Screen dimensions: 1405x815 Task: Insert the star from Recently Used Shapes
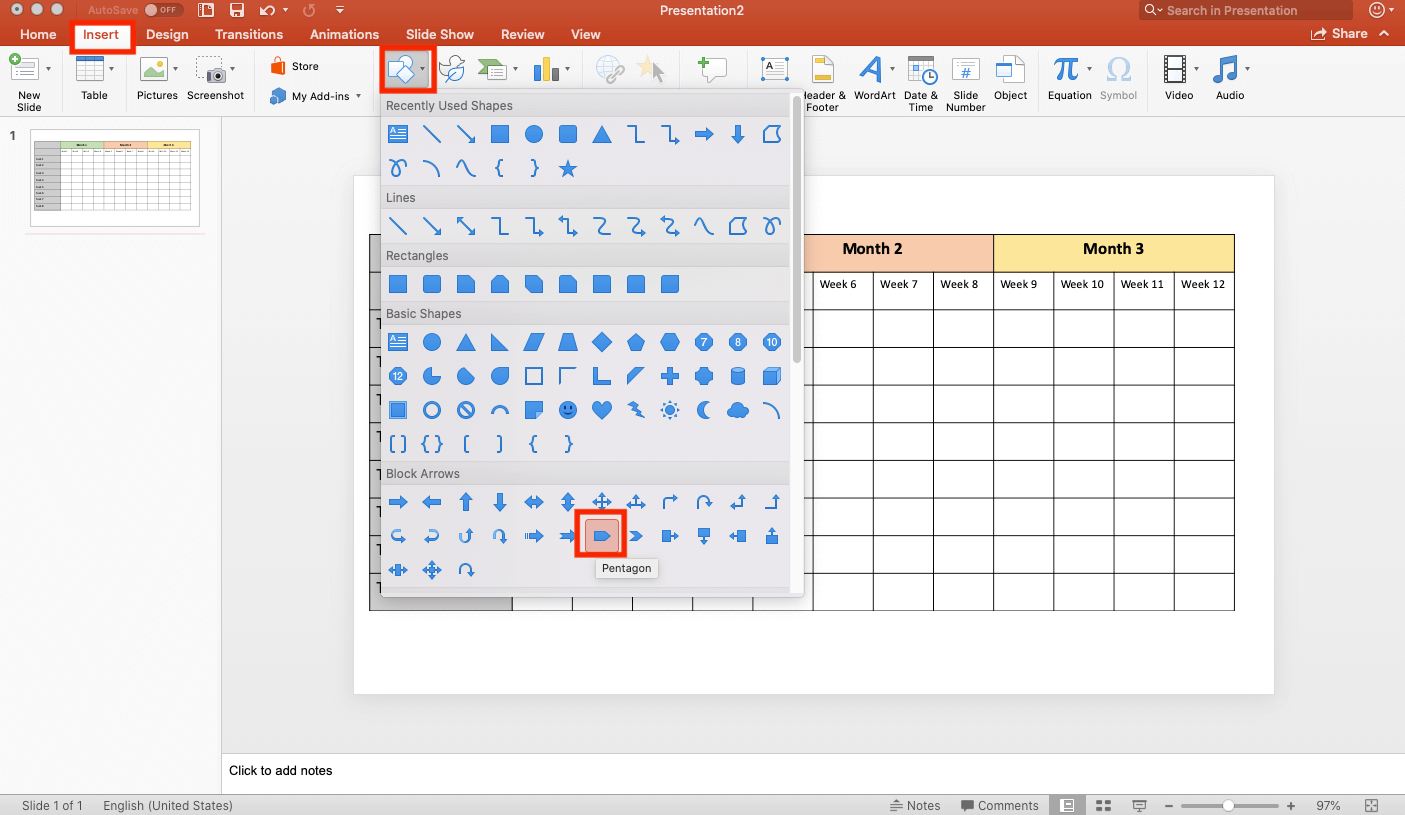click(568, 169)
